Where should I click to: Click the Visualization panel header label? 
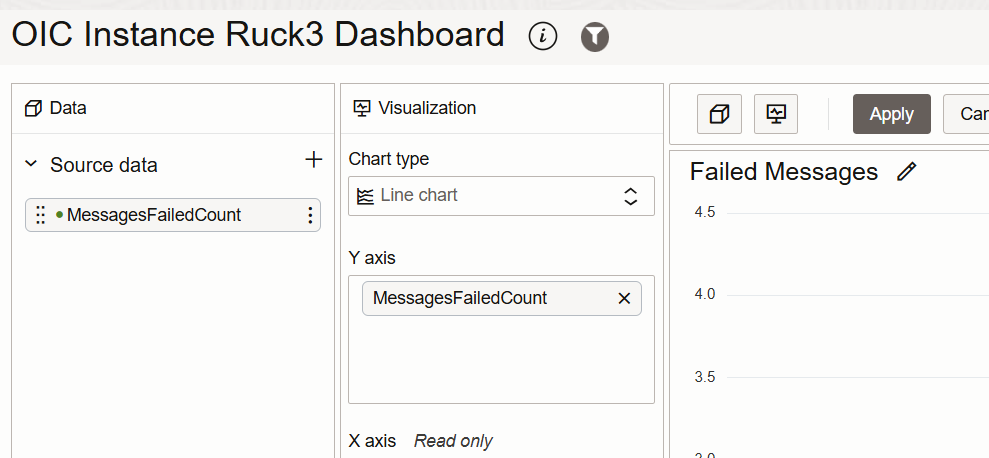pos(427,108)
